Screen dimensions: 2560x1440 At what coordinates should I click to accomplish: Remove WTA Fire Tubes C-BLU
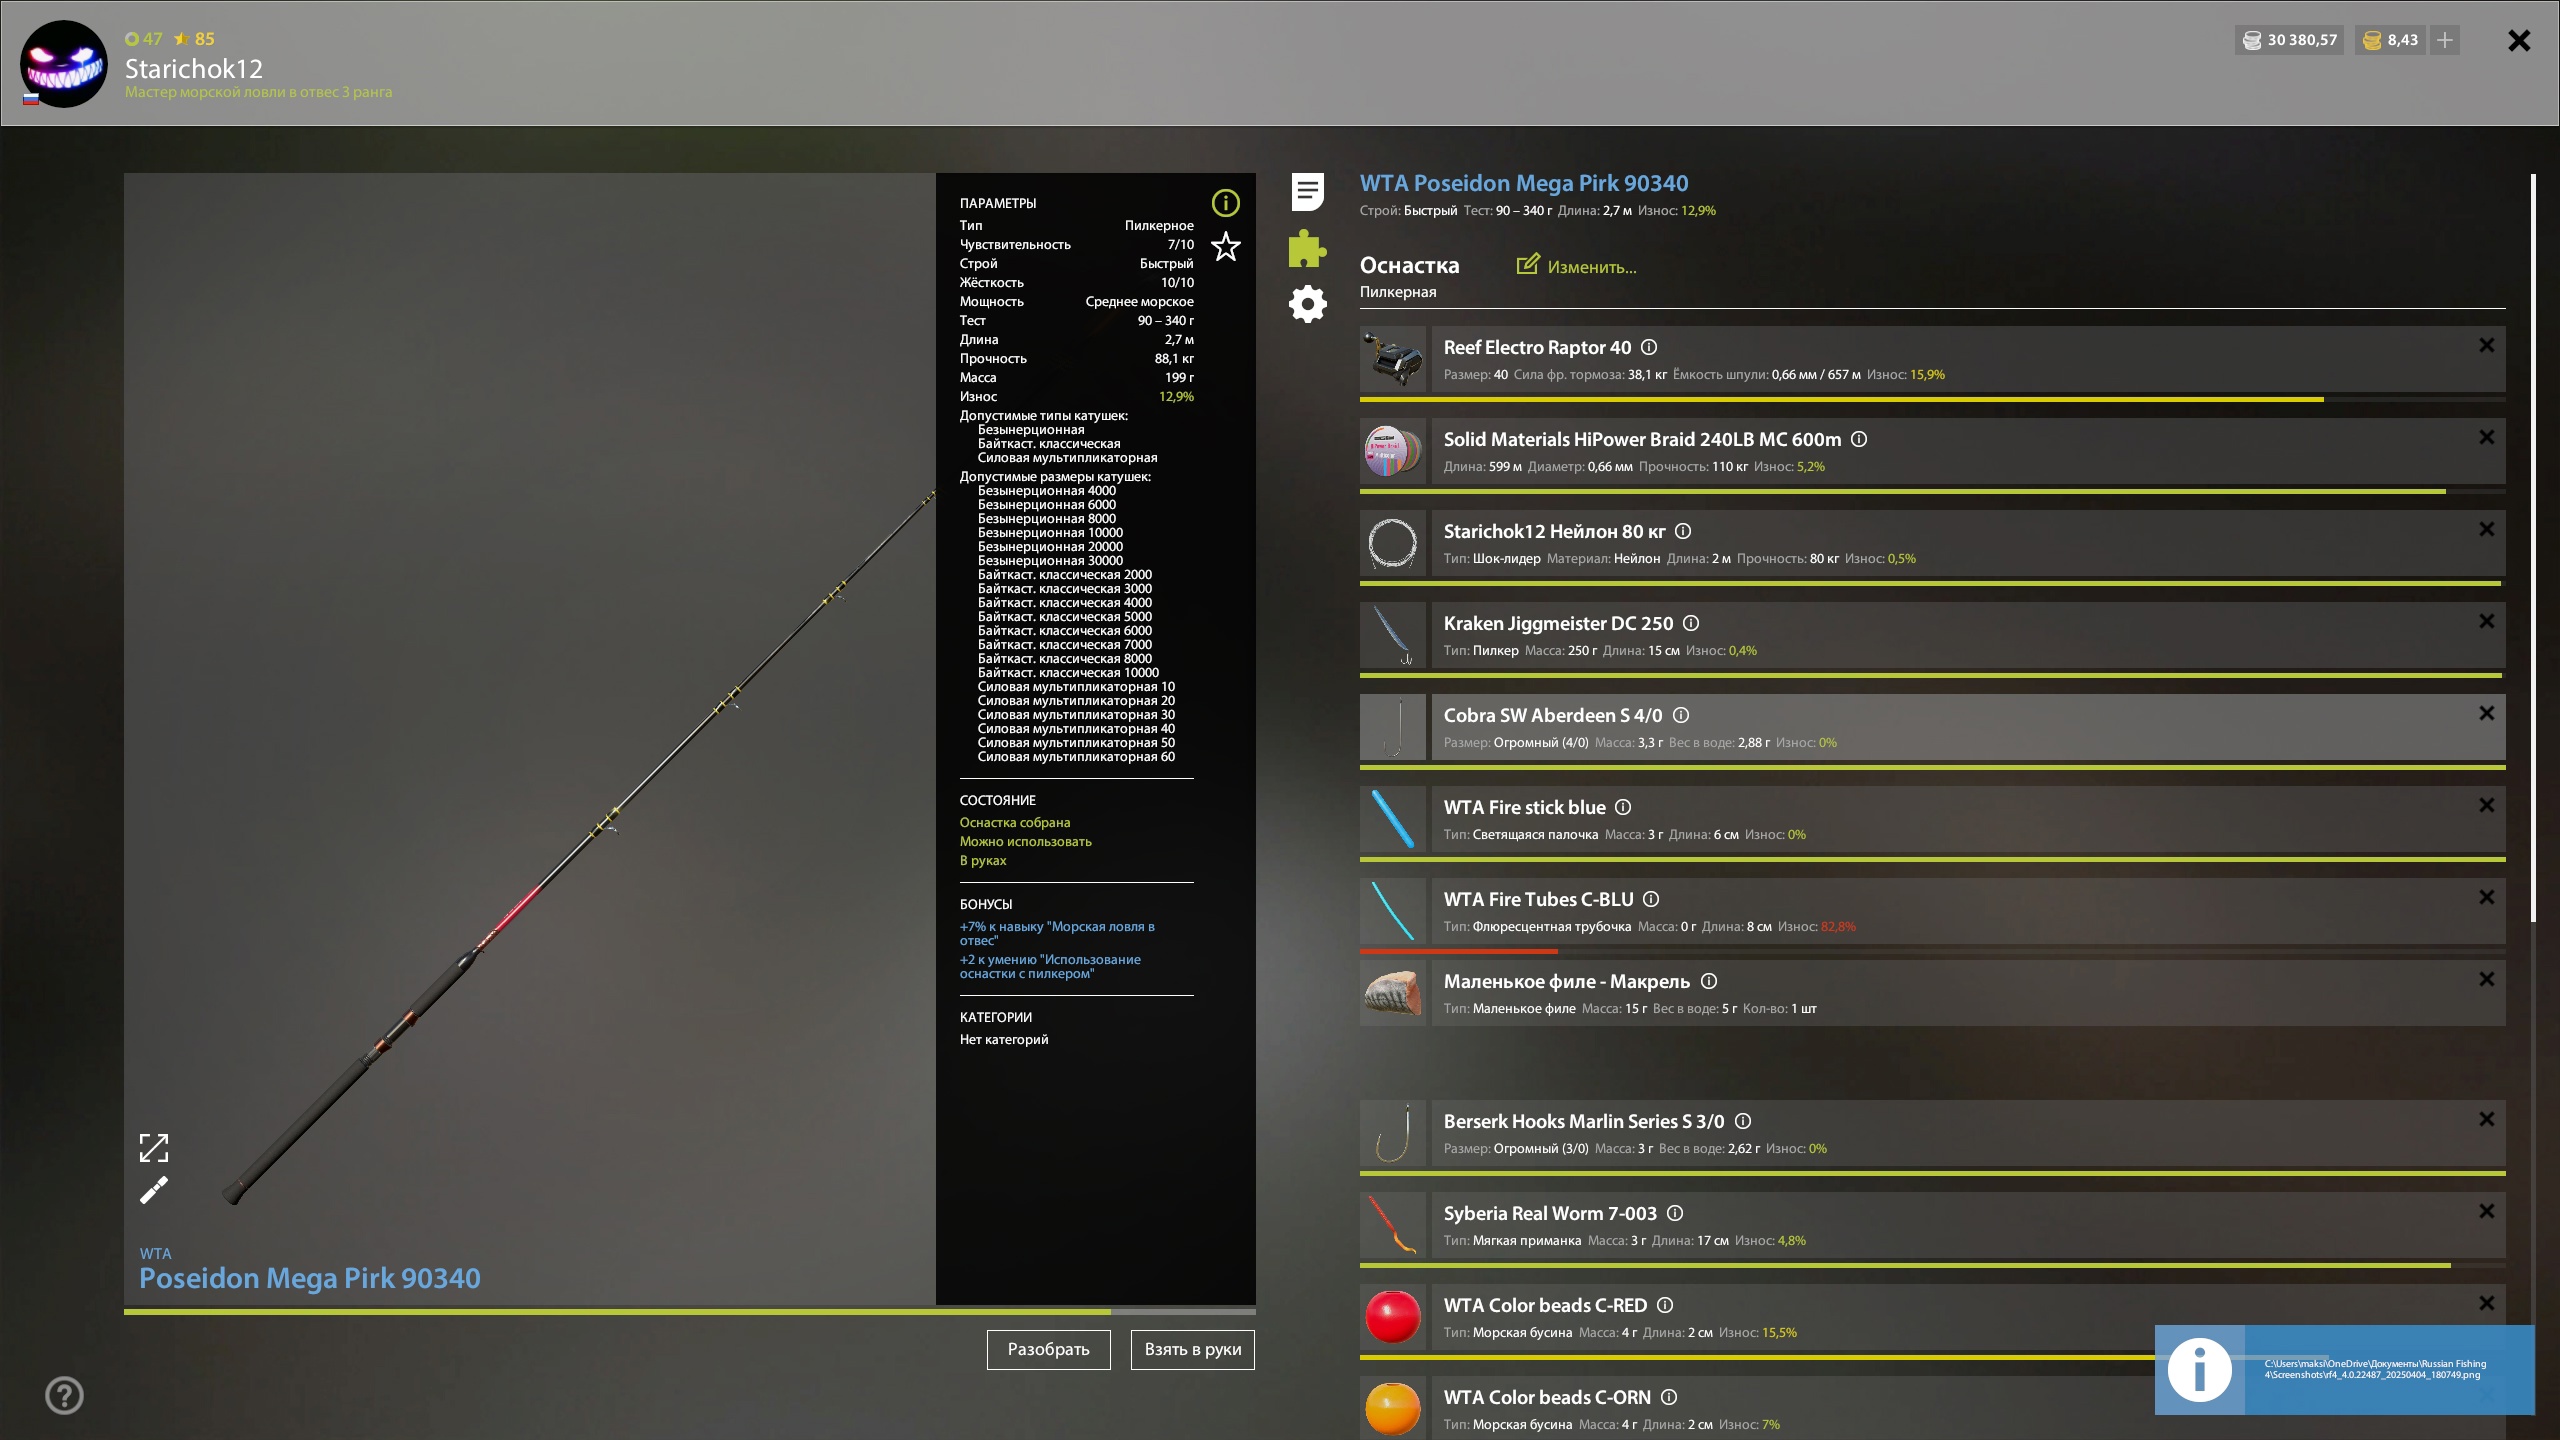click(x=2486, y=897)
